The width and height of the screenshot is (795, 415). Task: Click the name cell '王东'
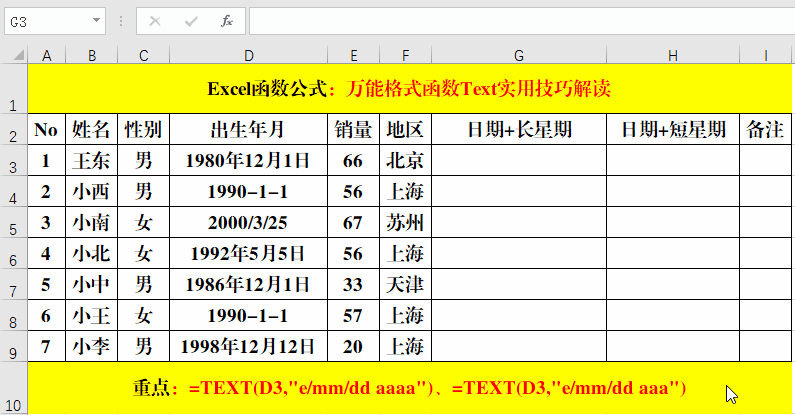point(92,160)
